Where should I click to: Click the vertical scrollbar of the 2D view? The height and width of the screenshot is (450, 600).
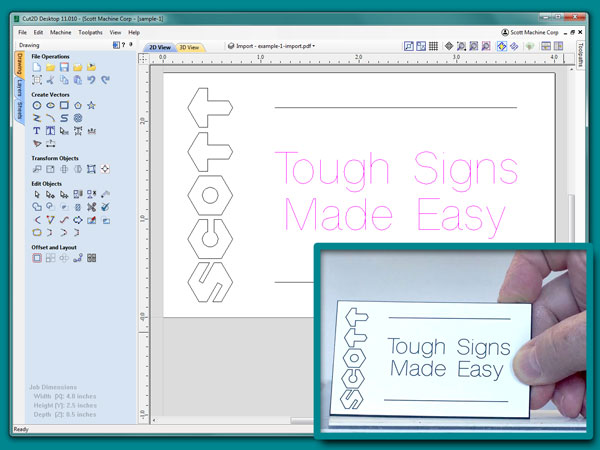pos(571,218)
